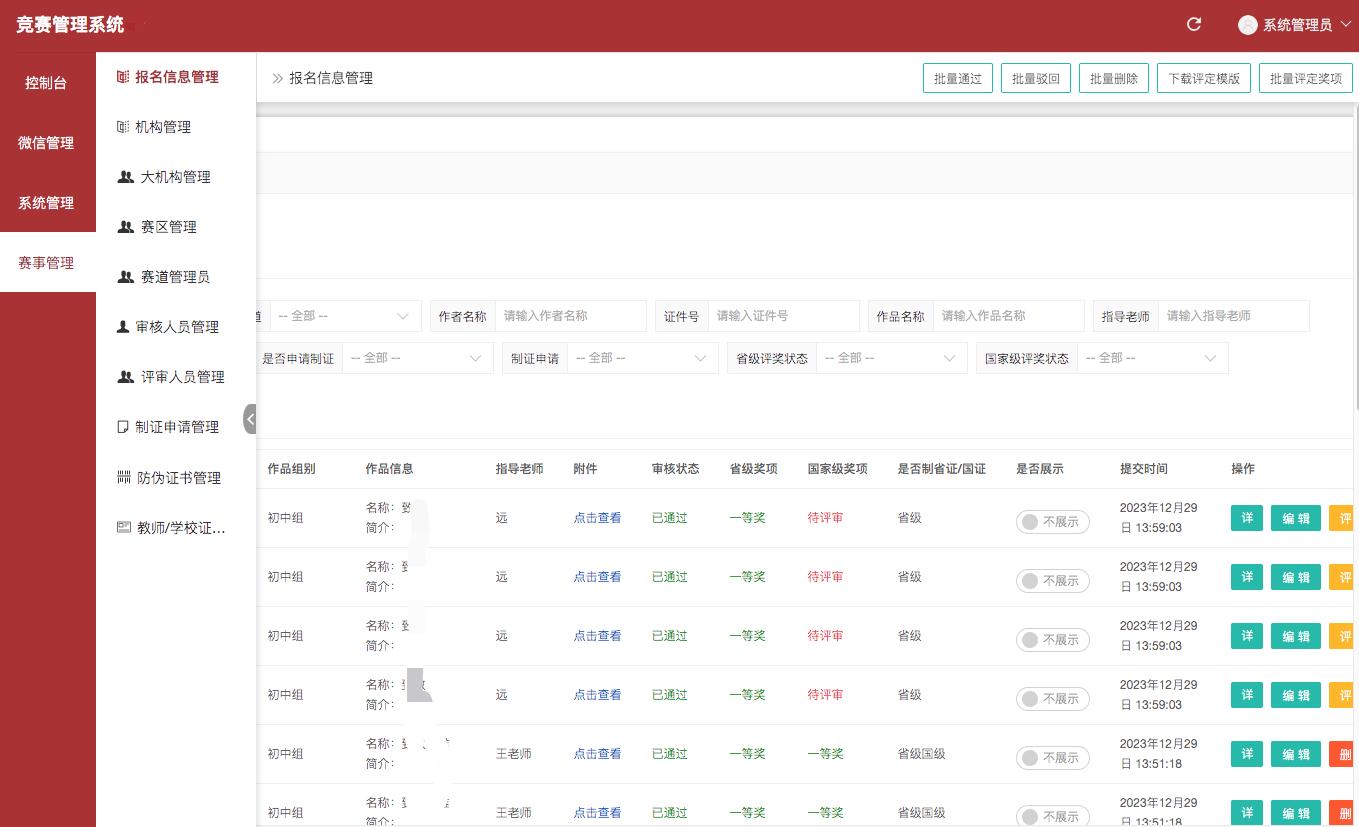The image size is (1359, 827).
Task: Open 点击查看 link in the first 王老师 row
Action: pos(597,754)
